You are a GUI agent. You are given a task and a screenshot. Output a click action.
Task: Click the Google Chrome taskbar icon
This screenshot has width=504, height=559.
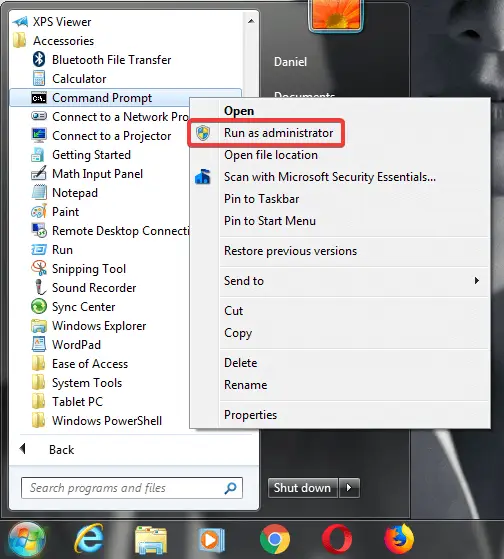(x=275, y=539)
